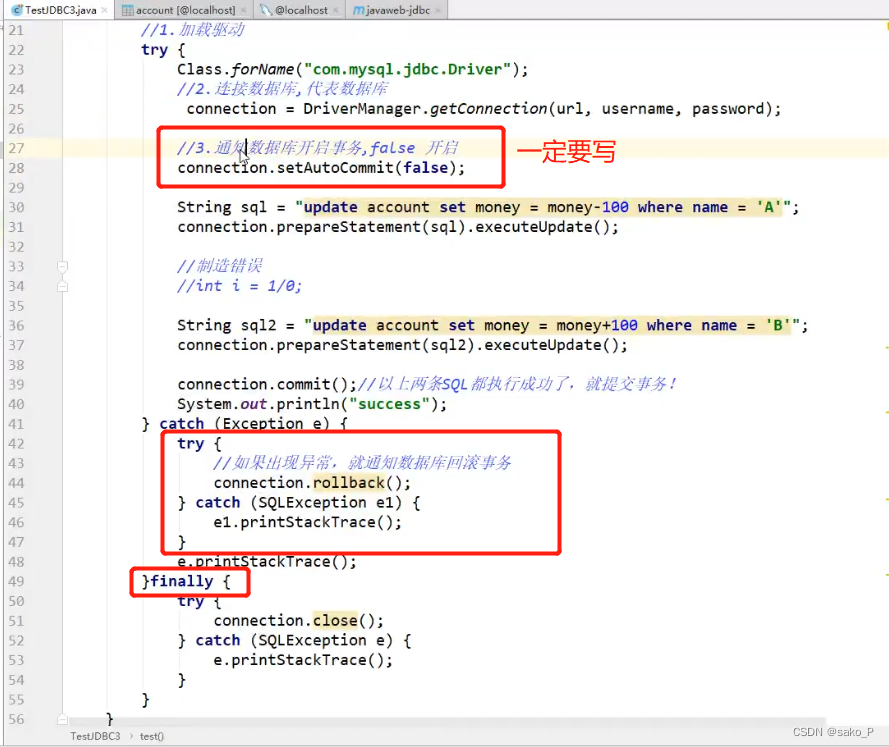Click the rollback comment on line 43

(x=362, y=463)
